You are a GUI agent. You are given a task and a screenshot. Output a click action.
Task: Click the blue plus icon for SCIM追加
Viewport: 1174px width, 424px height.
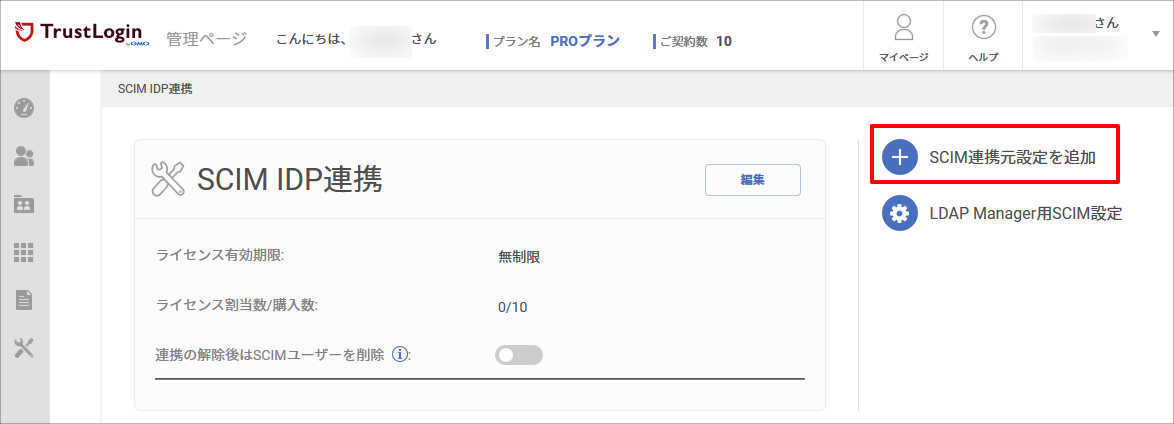tap(899, 157)
